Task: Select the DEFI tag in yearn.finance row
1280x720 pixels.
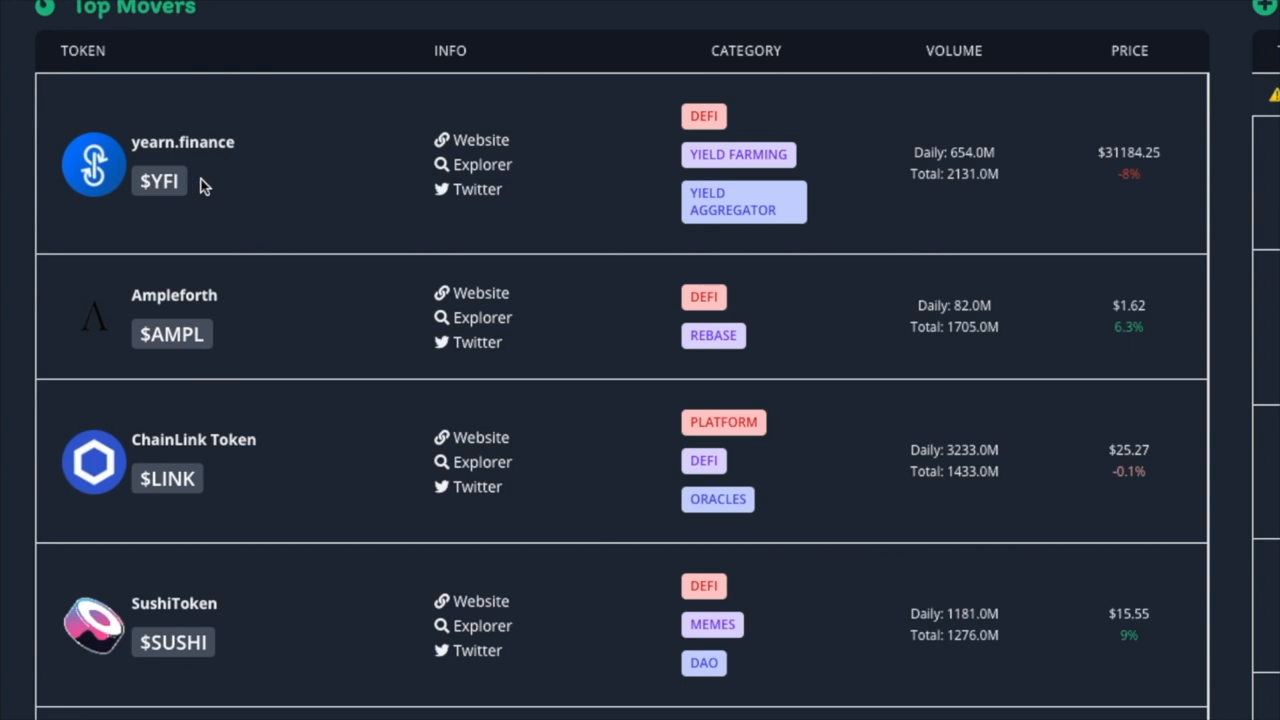Action: [704, 116]
